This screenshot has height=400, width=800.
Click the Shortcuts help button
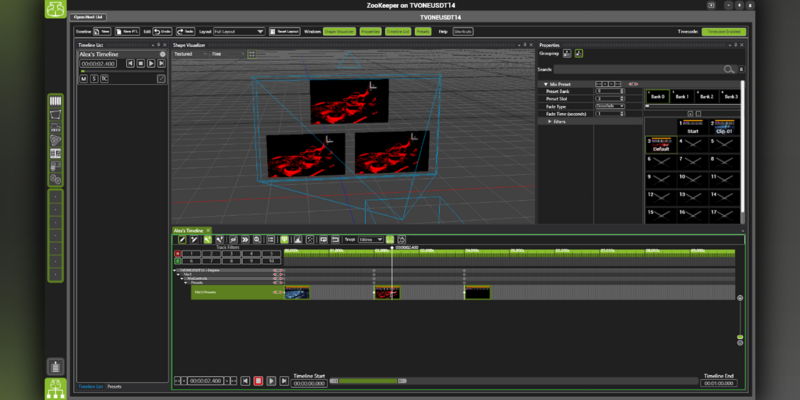[x=463, y=32]
